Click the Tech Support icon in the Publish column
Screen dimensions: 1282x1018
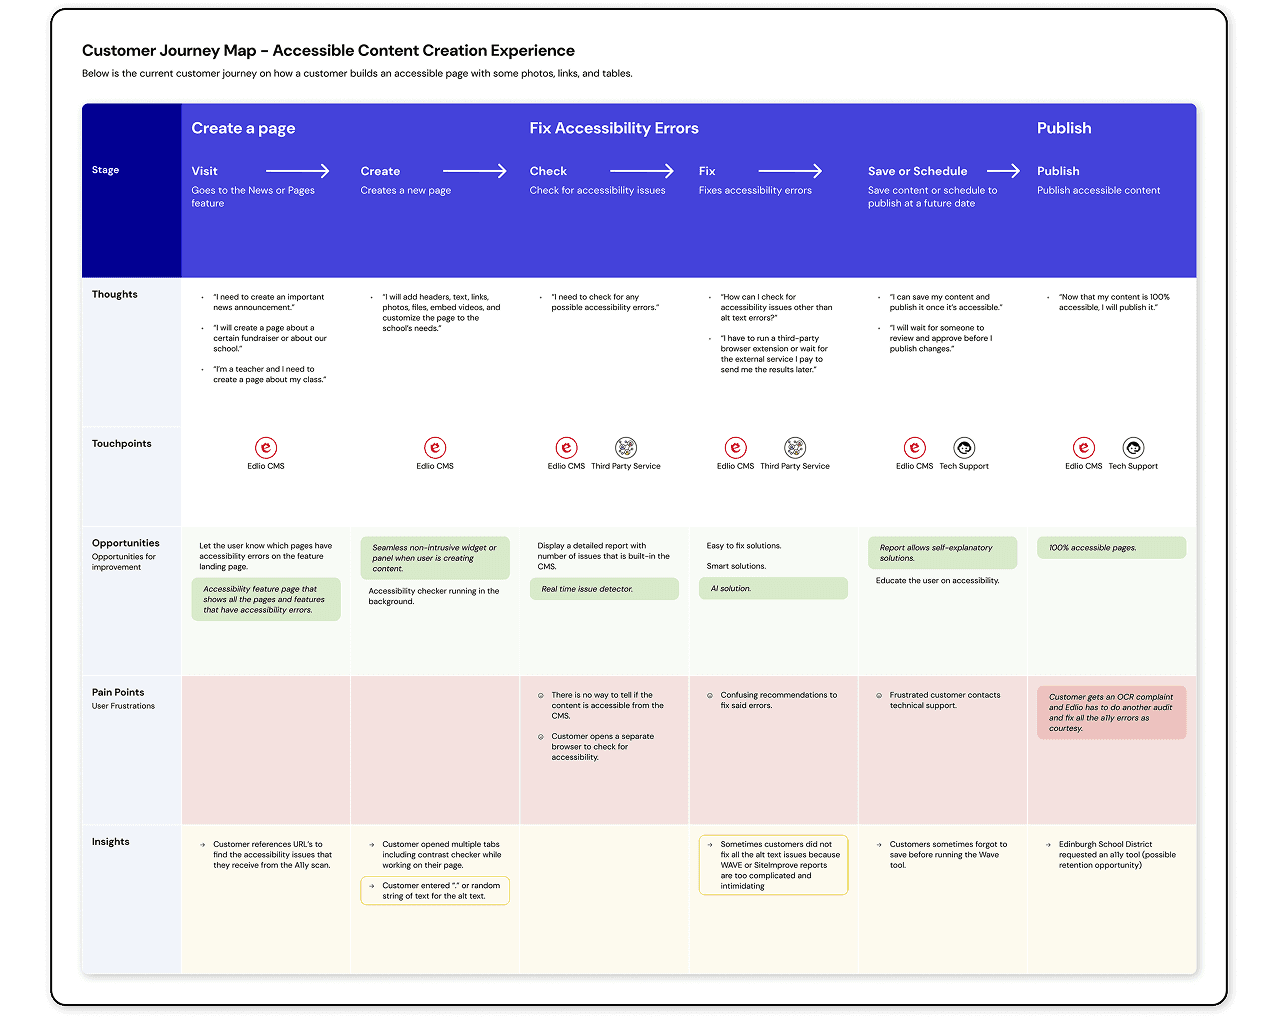(1133, 450)
